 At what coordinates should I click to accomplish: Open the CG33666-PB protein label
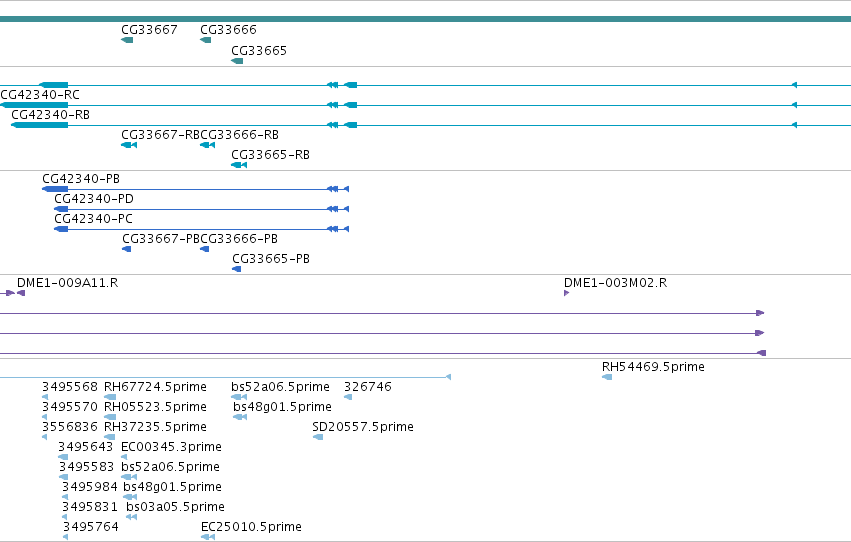point(239,239)
